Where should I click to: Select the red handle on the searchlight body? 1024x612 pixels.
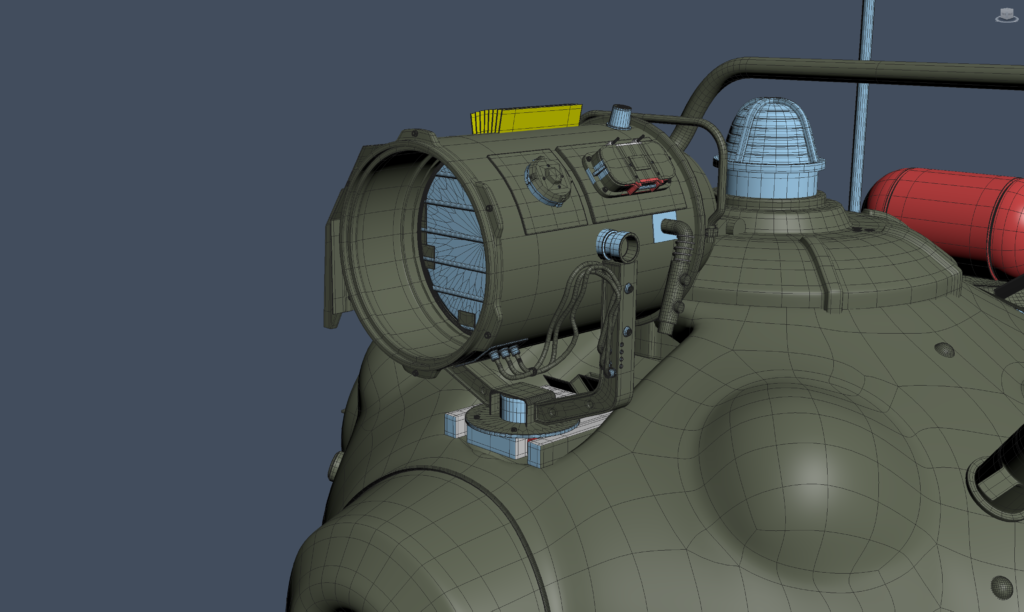pyautogui.click(x=645, y=184)
